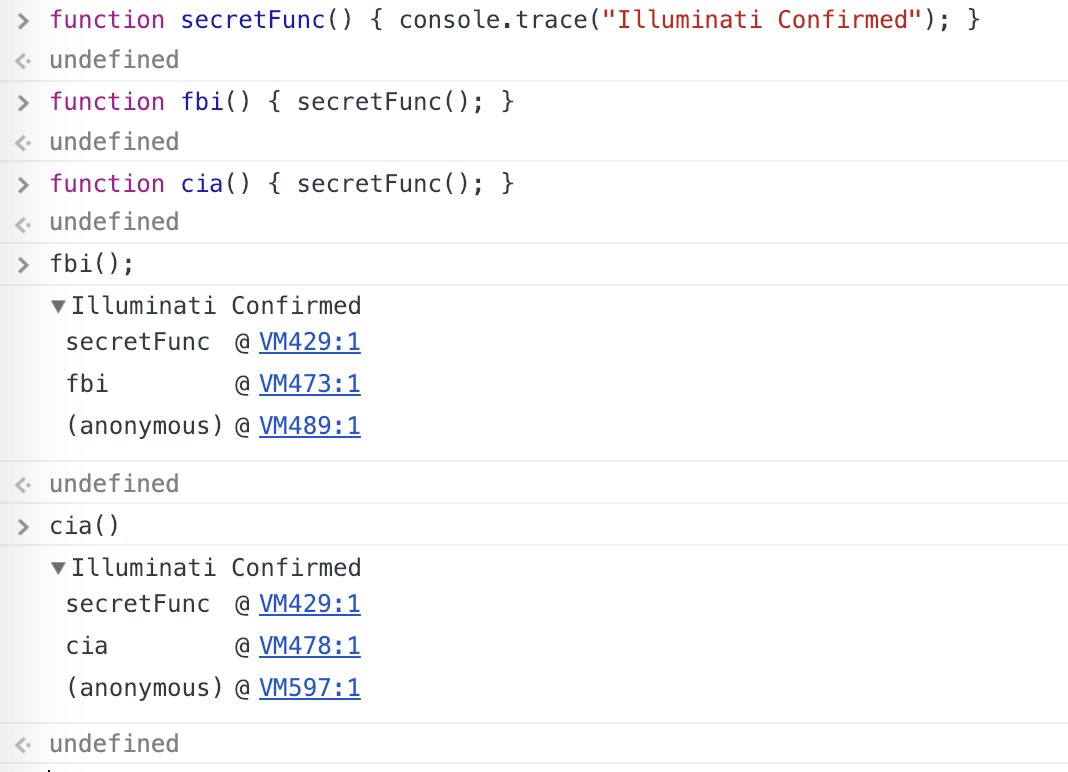Viewport: 1068px width, 772px height.
Task: Click the cia() command entry
Action: [x=84, y=526]
